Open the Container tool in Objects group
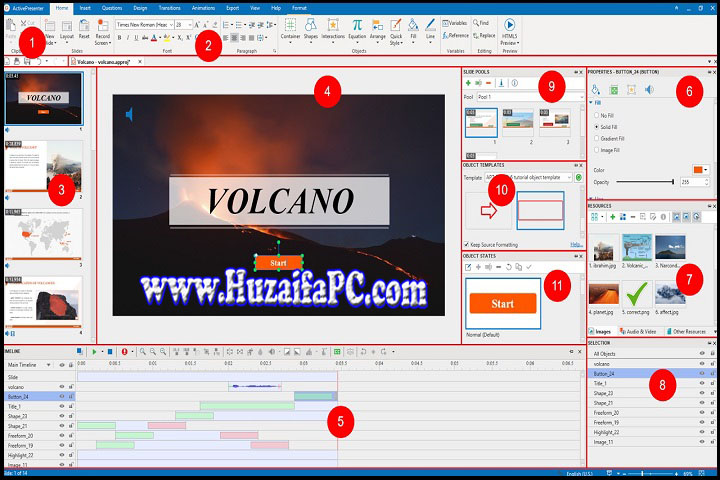Viewport: 720px width, 480px height. 290,30
